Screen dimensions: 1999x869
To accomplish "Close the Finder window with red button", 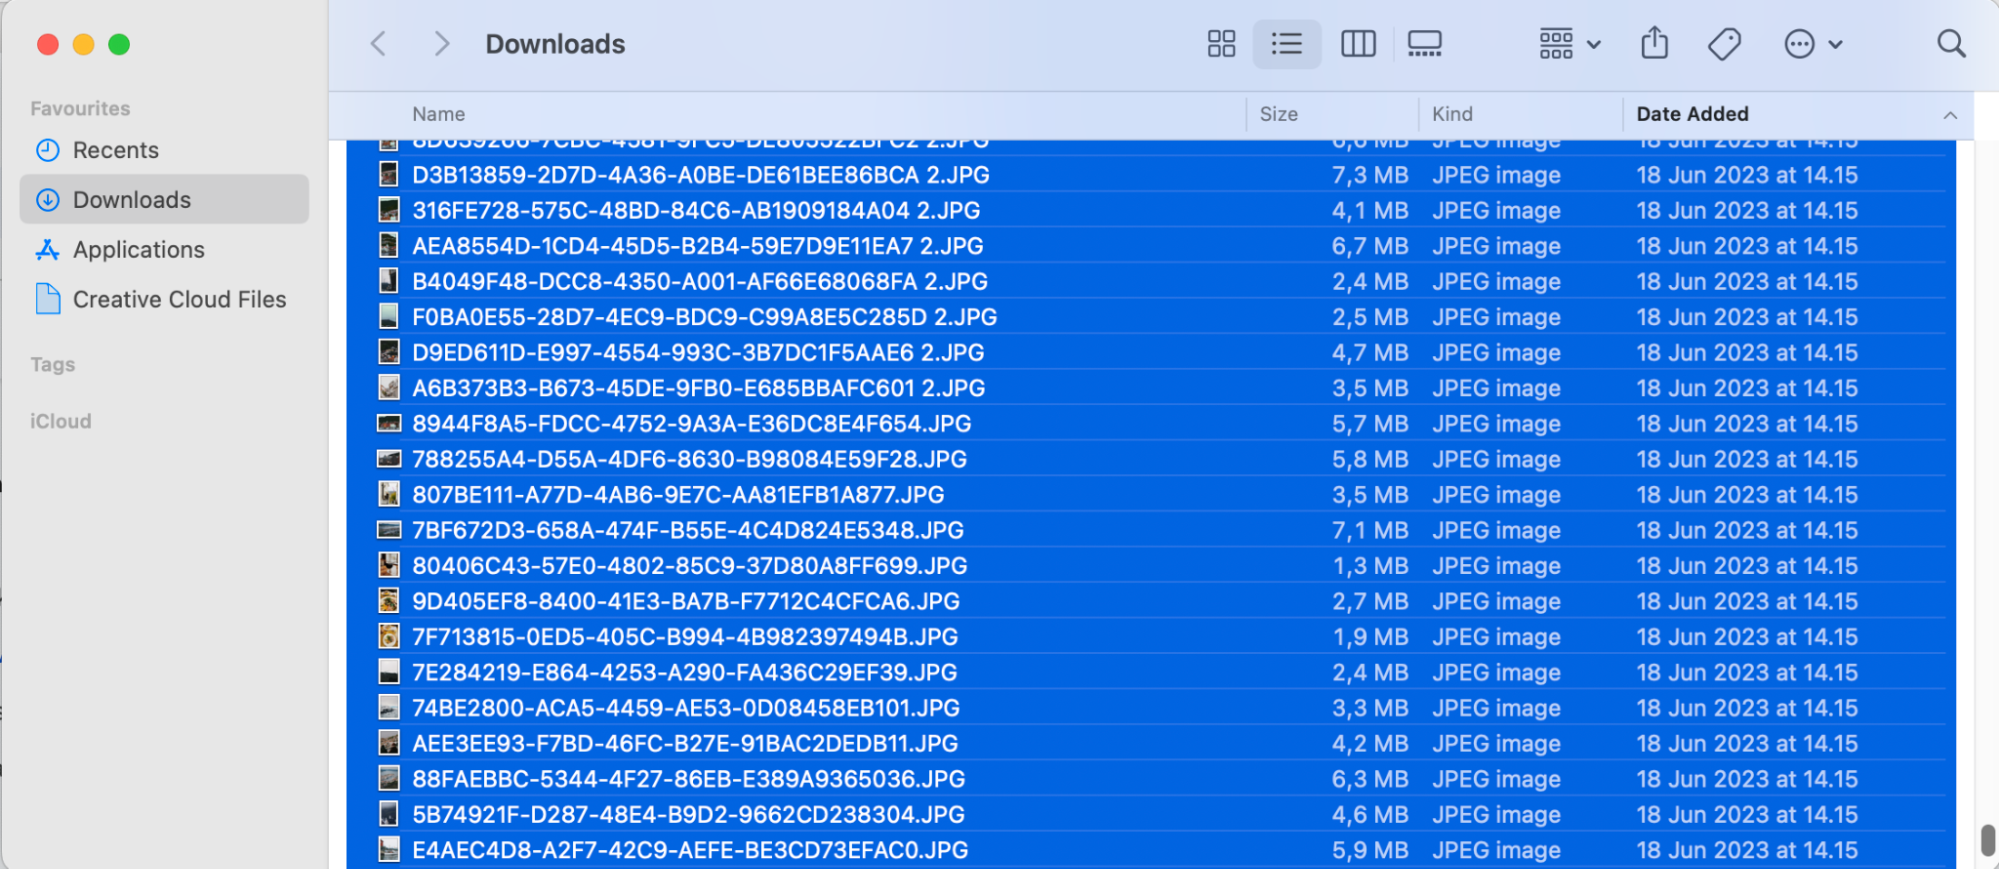I will [x=48, y=44].
